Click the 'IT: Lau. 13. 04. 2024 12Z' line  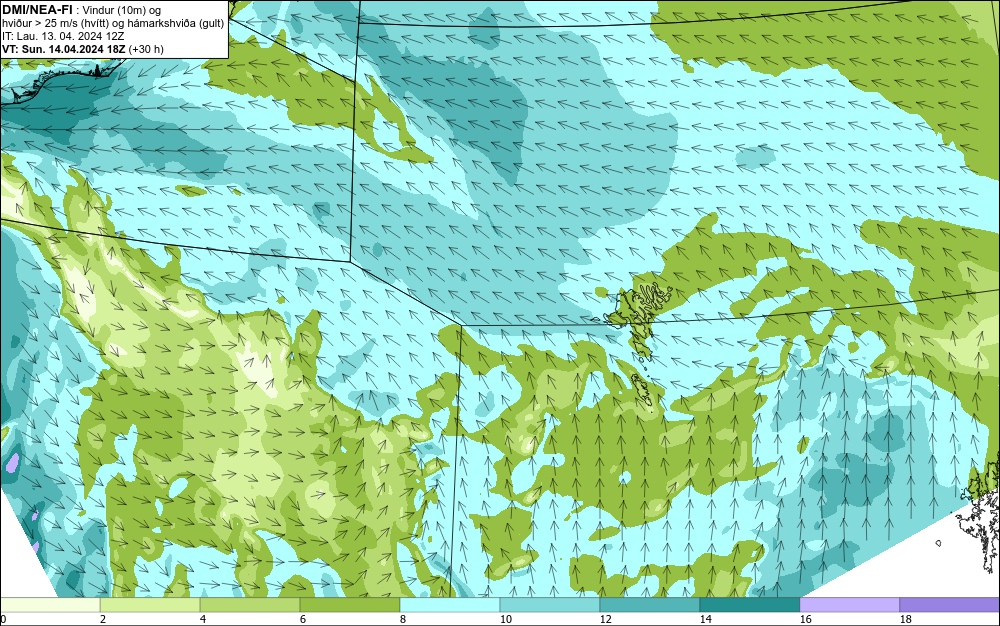[63, 36]
